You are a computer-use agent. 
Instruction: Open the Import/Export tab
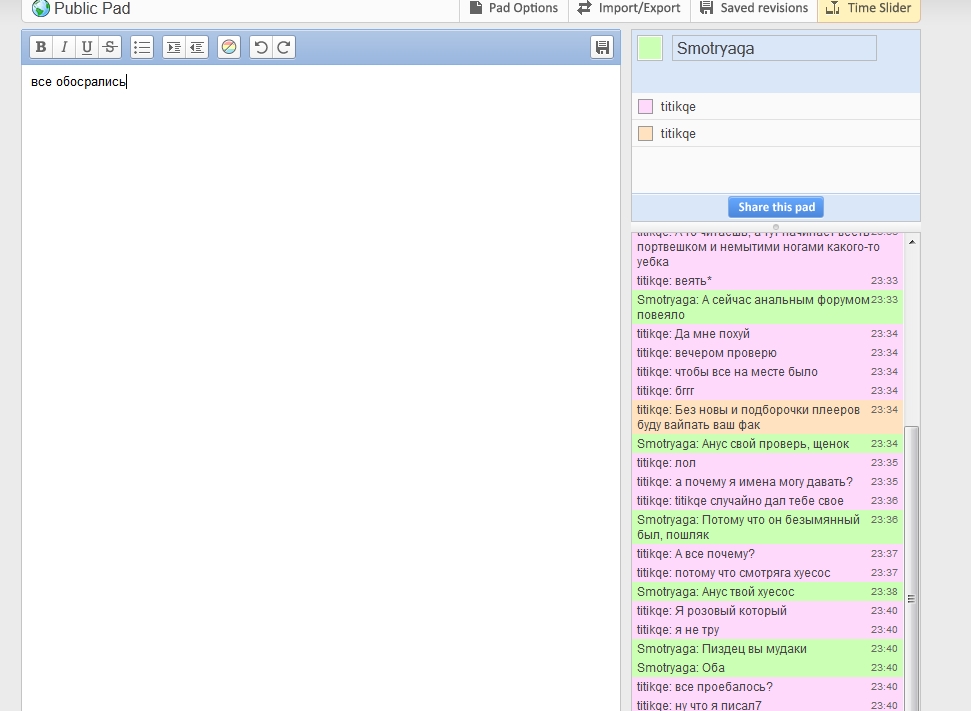point(630,8)
